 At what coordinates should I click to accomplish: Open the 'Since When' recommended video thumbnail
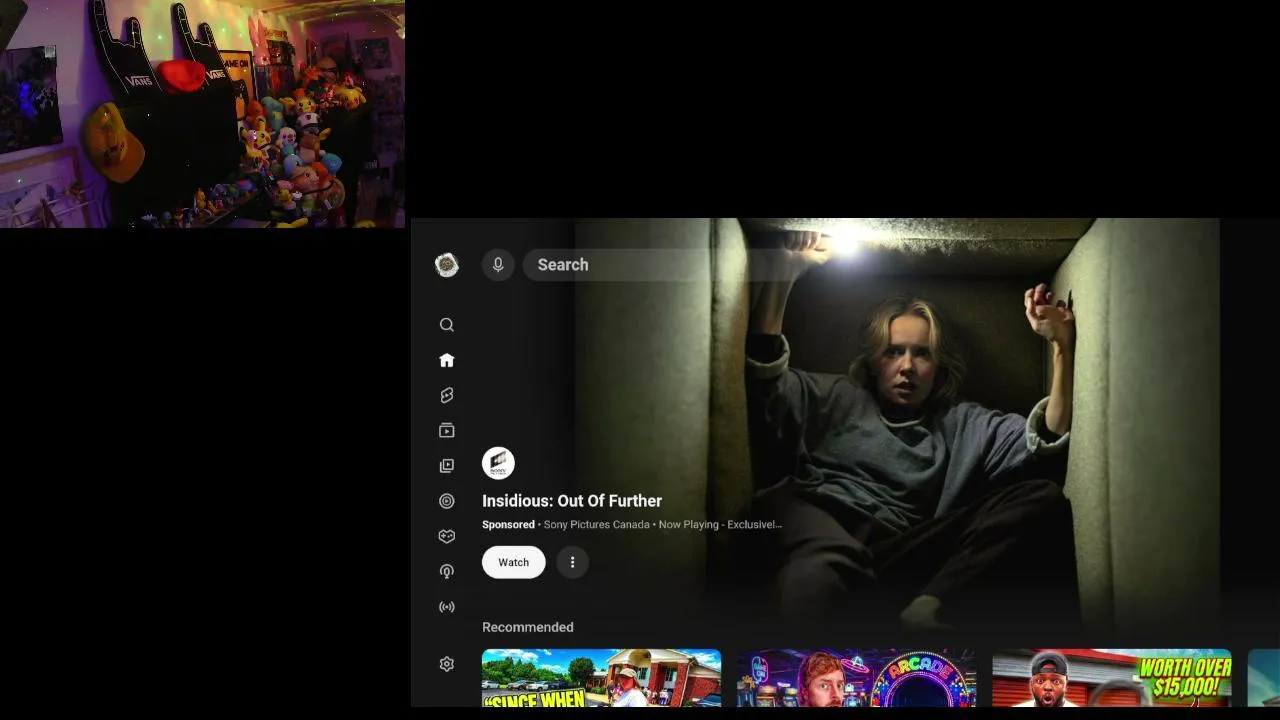(x=601, y=678)
